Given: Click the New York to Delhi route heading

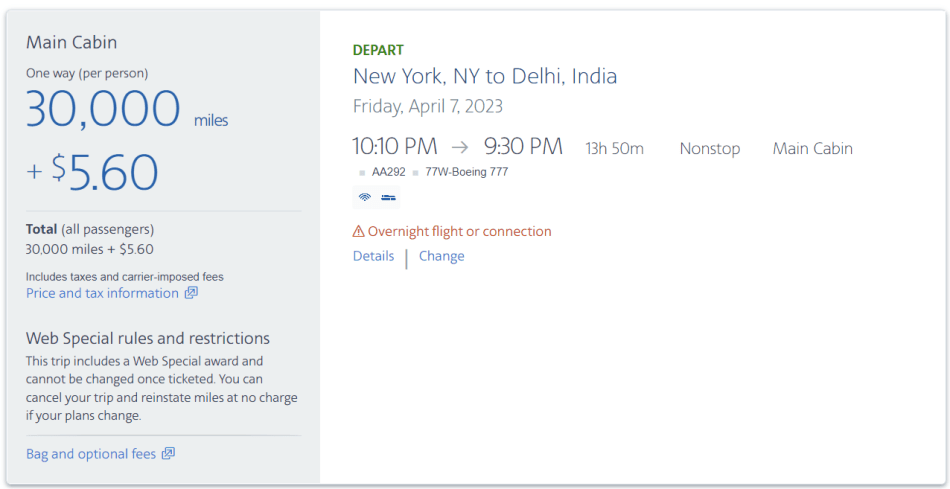Looking at the screenshot, I should [x=485, y=76].
